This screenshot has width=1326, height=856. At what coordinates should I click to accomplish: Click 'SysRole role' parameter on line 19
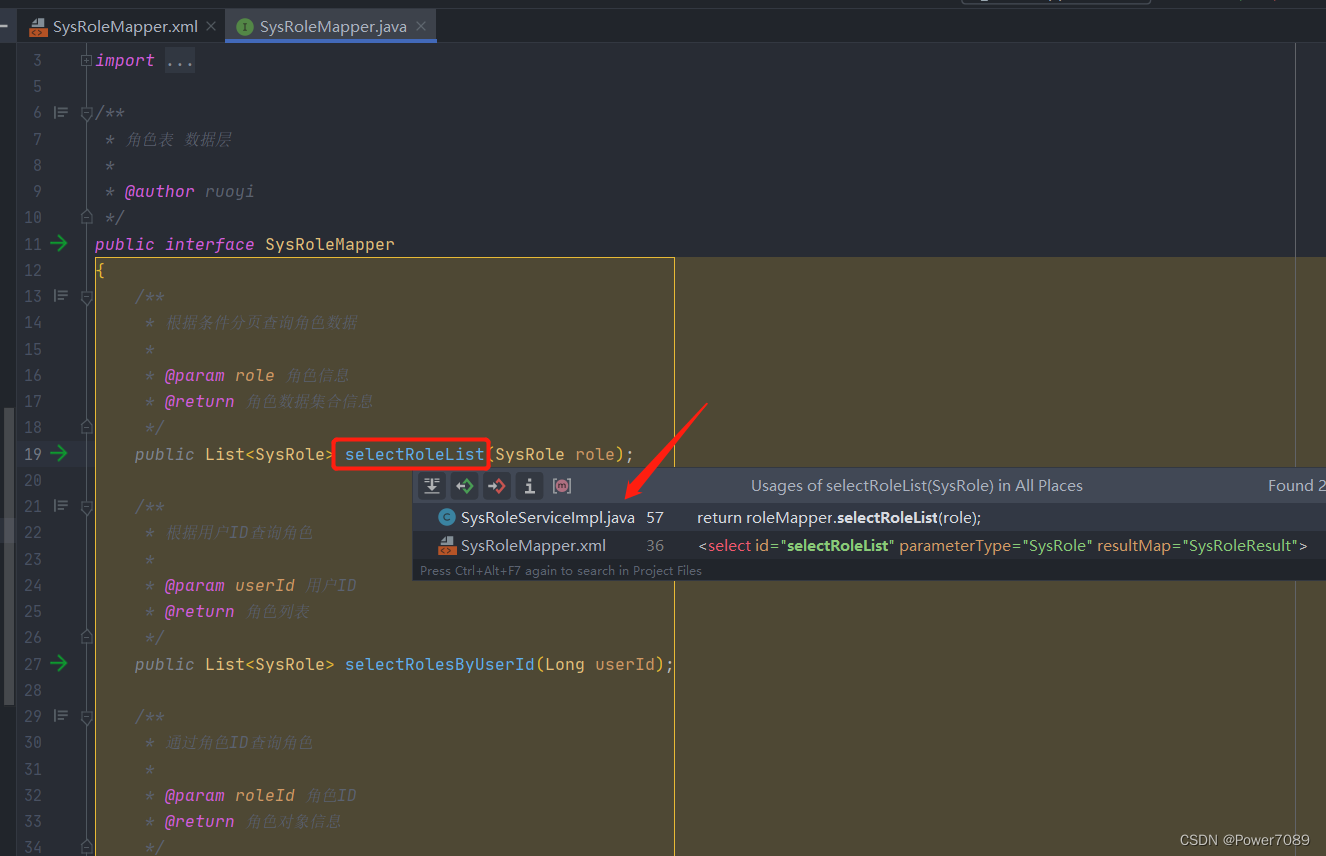(555, 454)
